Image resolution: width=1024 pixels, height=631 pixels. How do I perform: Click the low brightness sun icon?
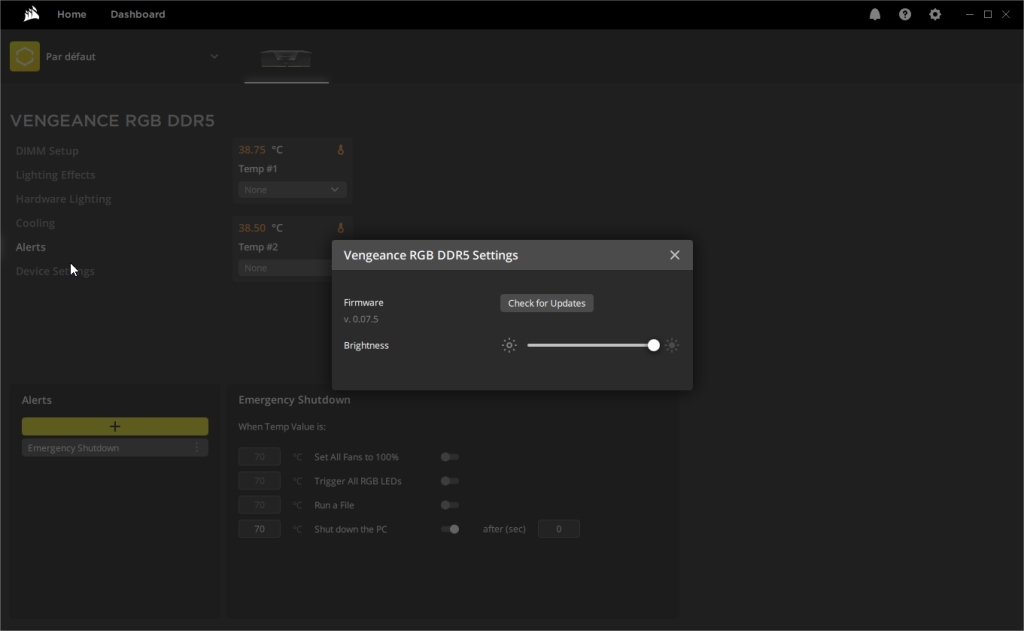point(509,346)
